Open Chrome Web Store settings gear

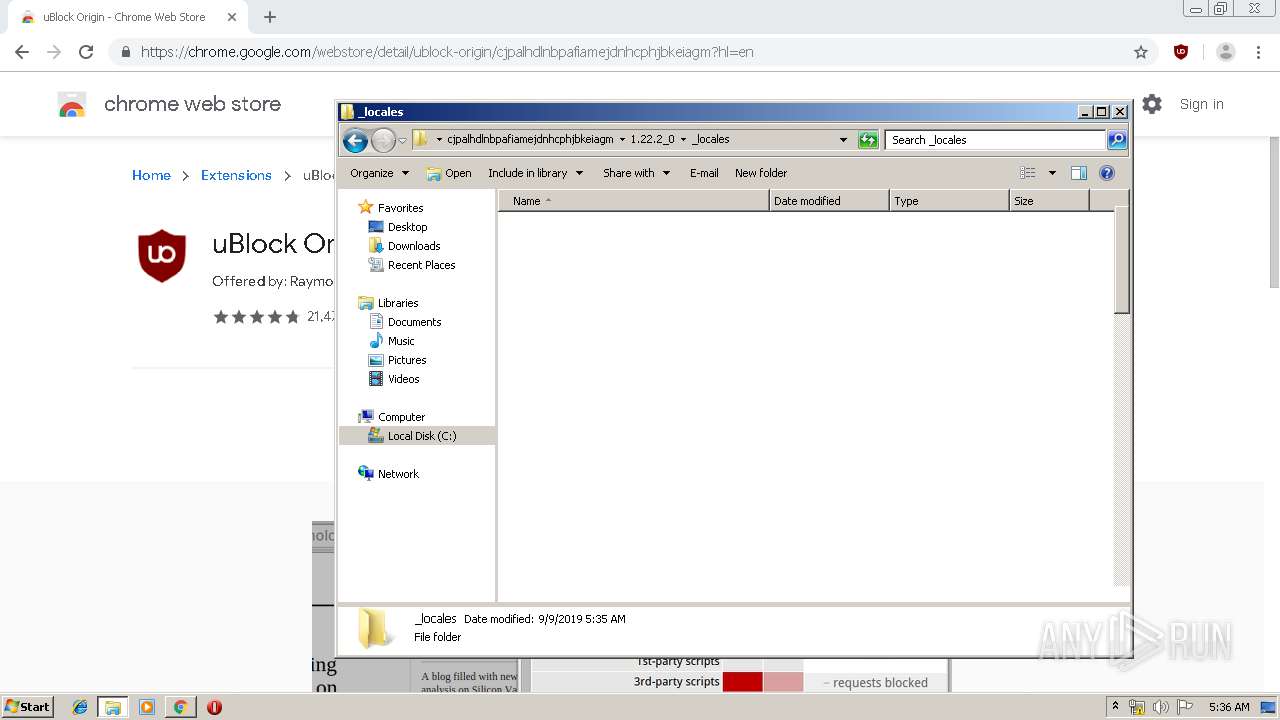tap(1152, 104)
